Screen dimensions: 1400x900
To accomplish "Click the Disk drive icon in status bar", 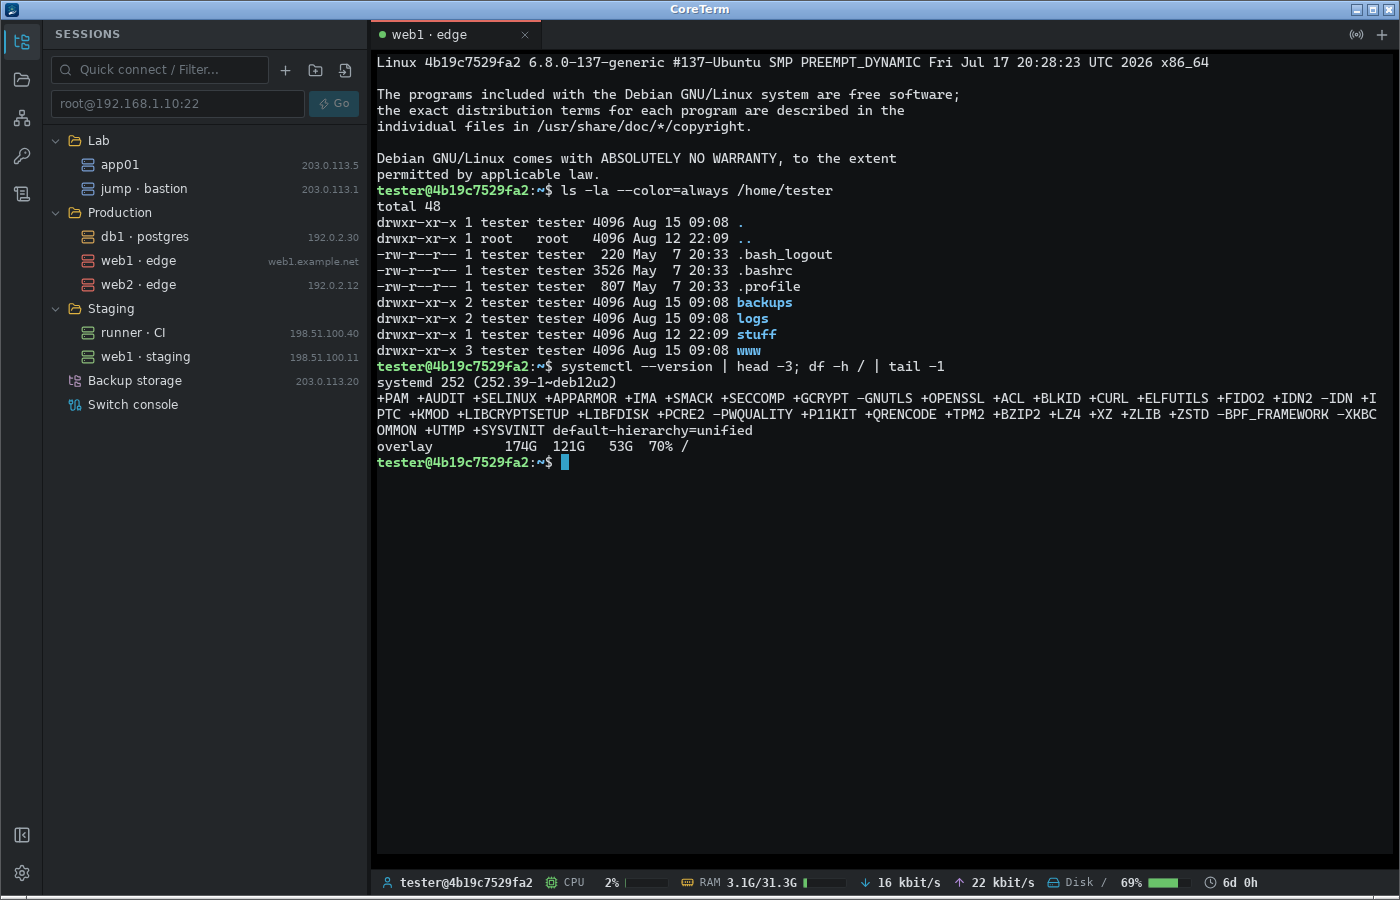I will coord(1053,883).
